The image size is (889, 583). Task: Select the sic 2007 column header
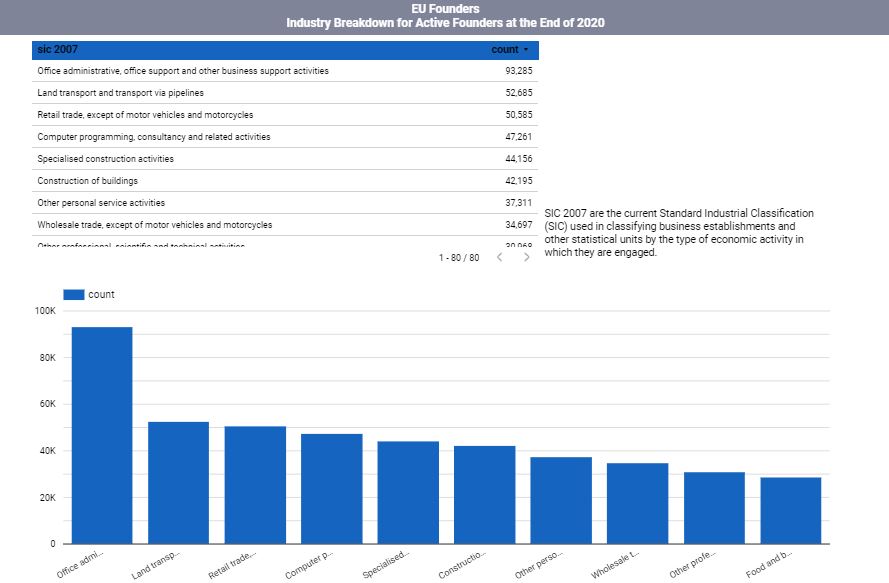click(x=57, y=50)
